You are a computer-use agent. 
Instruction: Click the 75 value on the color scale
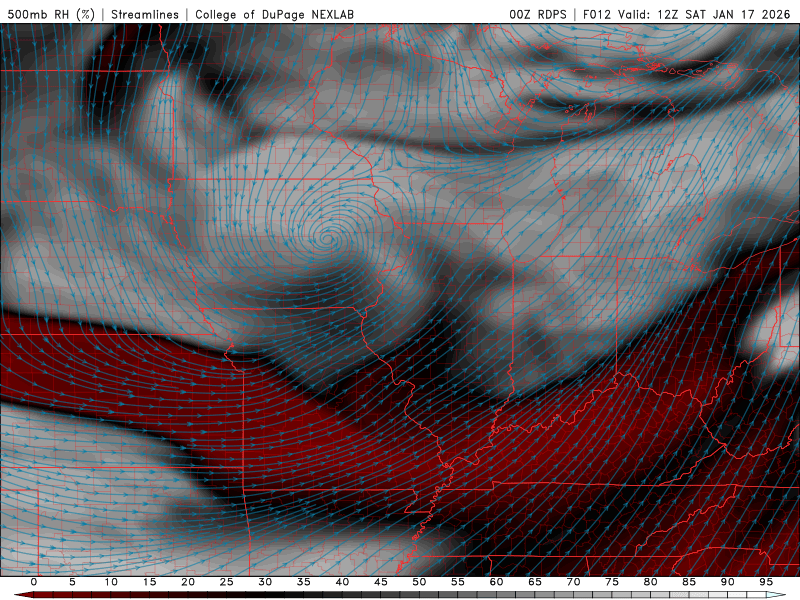612,582
